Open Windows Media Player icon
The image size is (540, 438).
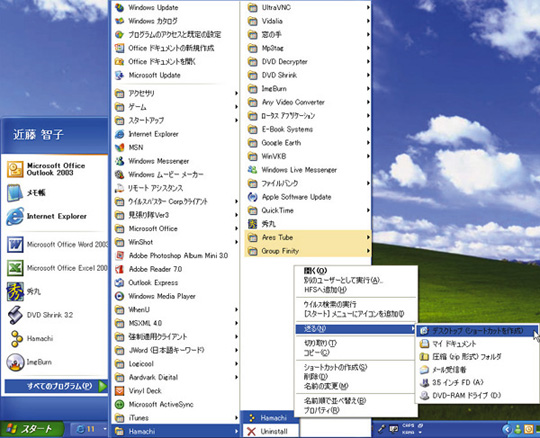point(120,296)
